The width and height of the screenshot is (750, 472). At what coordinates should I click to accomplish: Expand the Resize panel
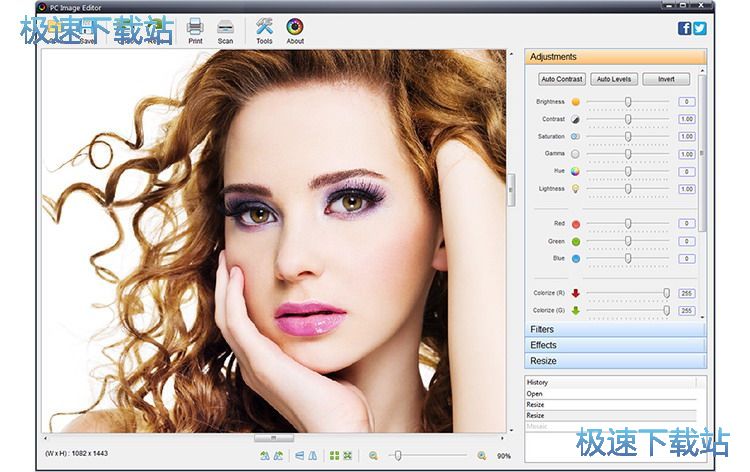615,361
